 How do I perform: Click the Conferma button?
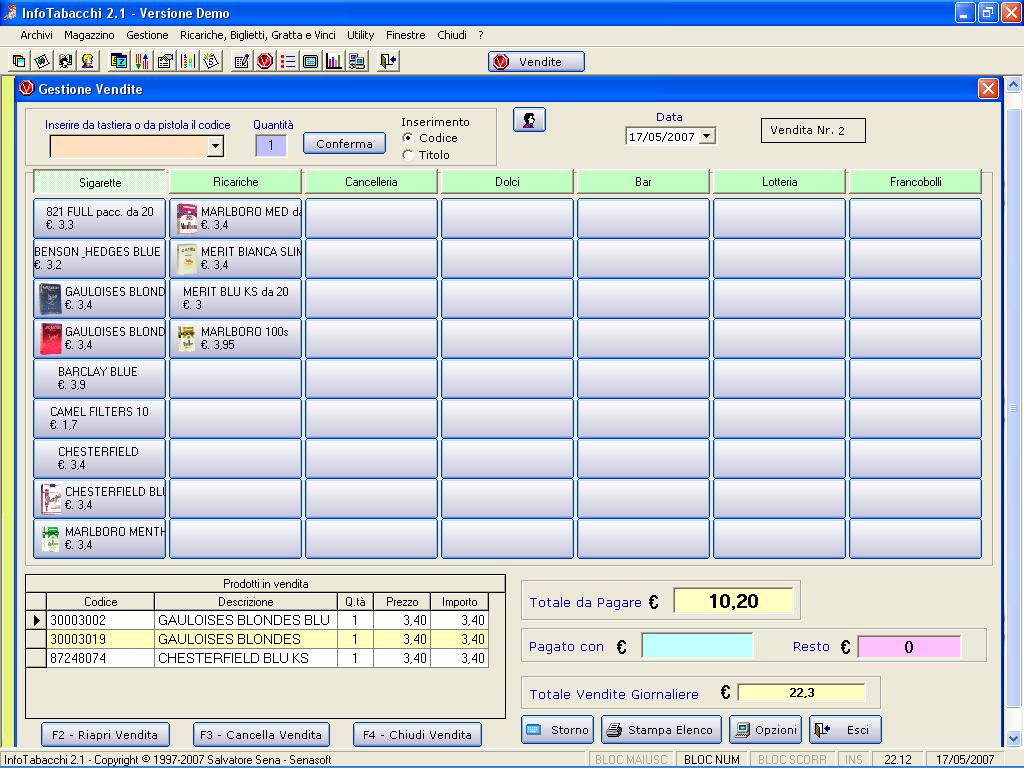(344, 144)
